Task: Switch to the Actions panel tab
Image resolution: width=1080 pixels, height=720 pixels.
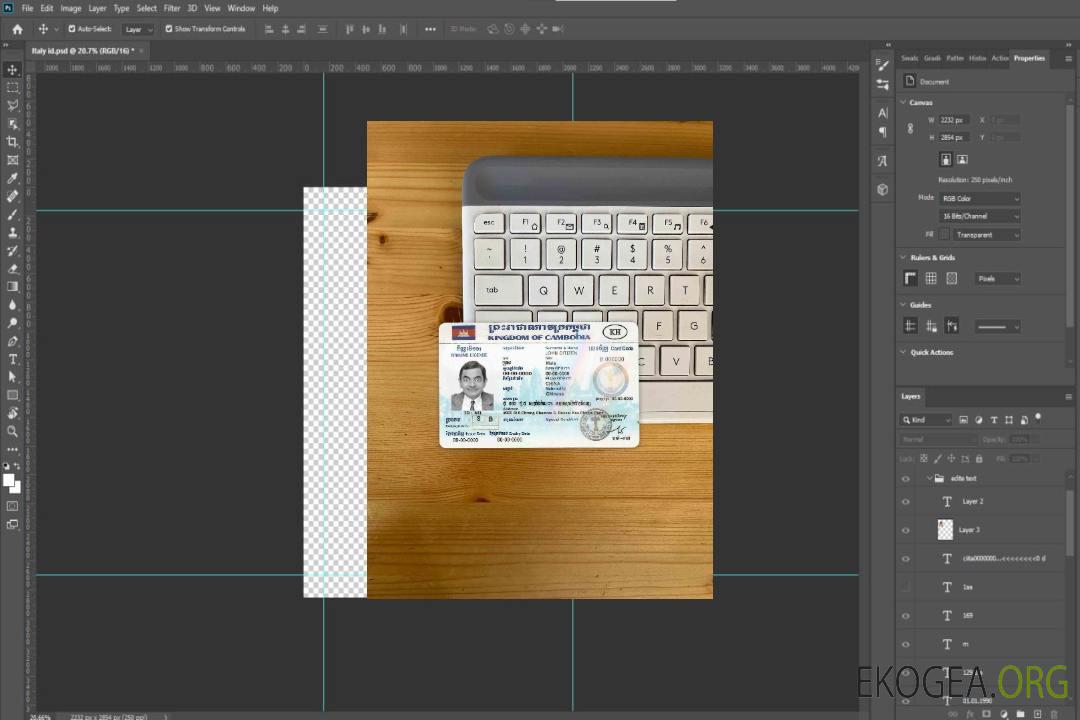Action: click(999, 58)
